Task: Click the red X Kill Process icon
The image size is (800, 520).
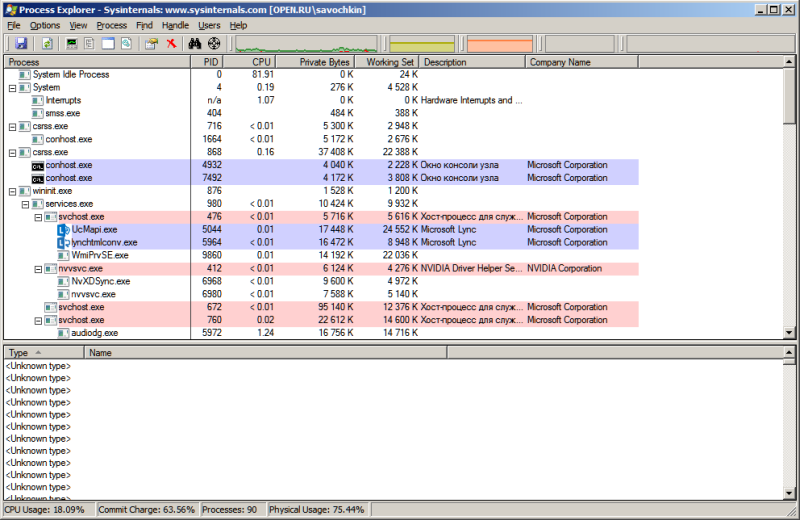Action: (171, 44)
